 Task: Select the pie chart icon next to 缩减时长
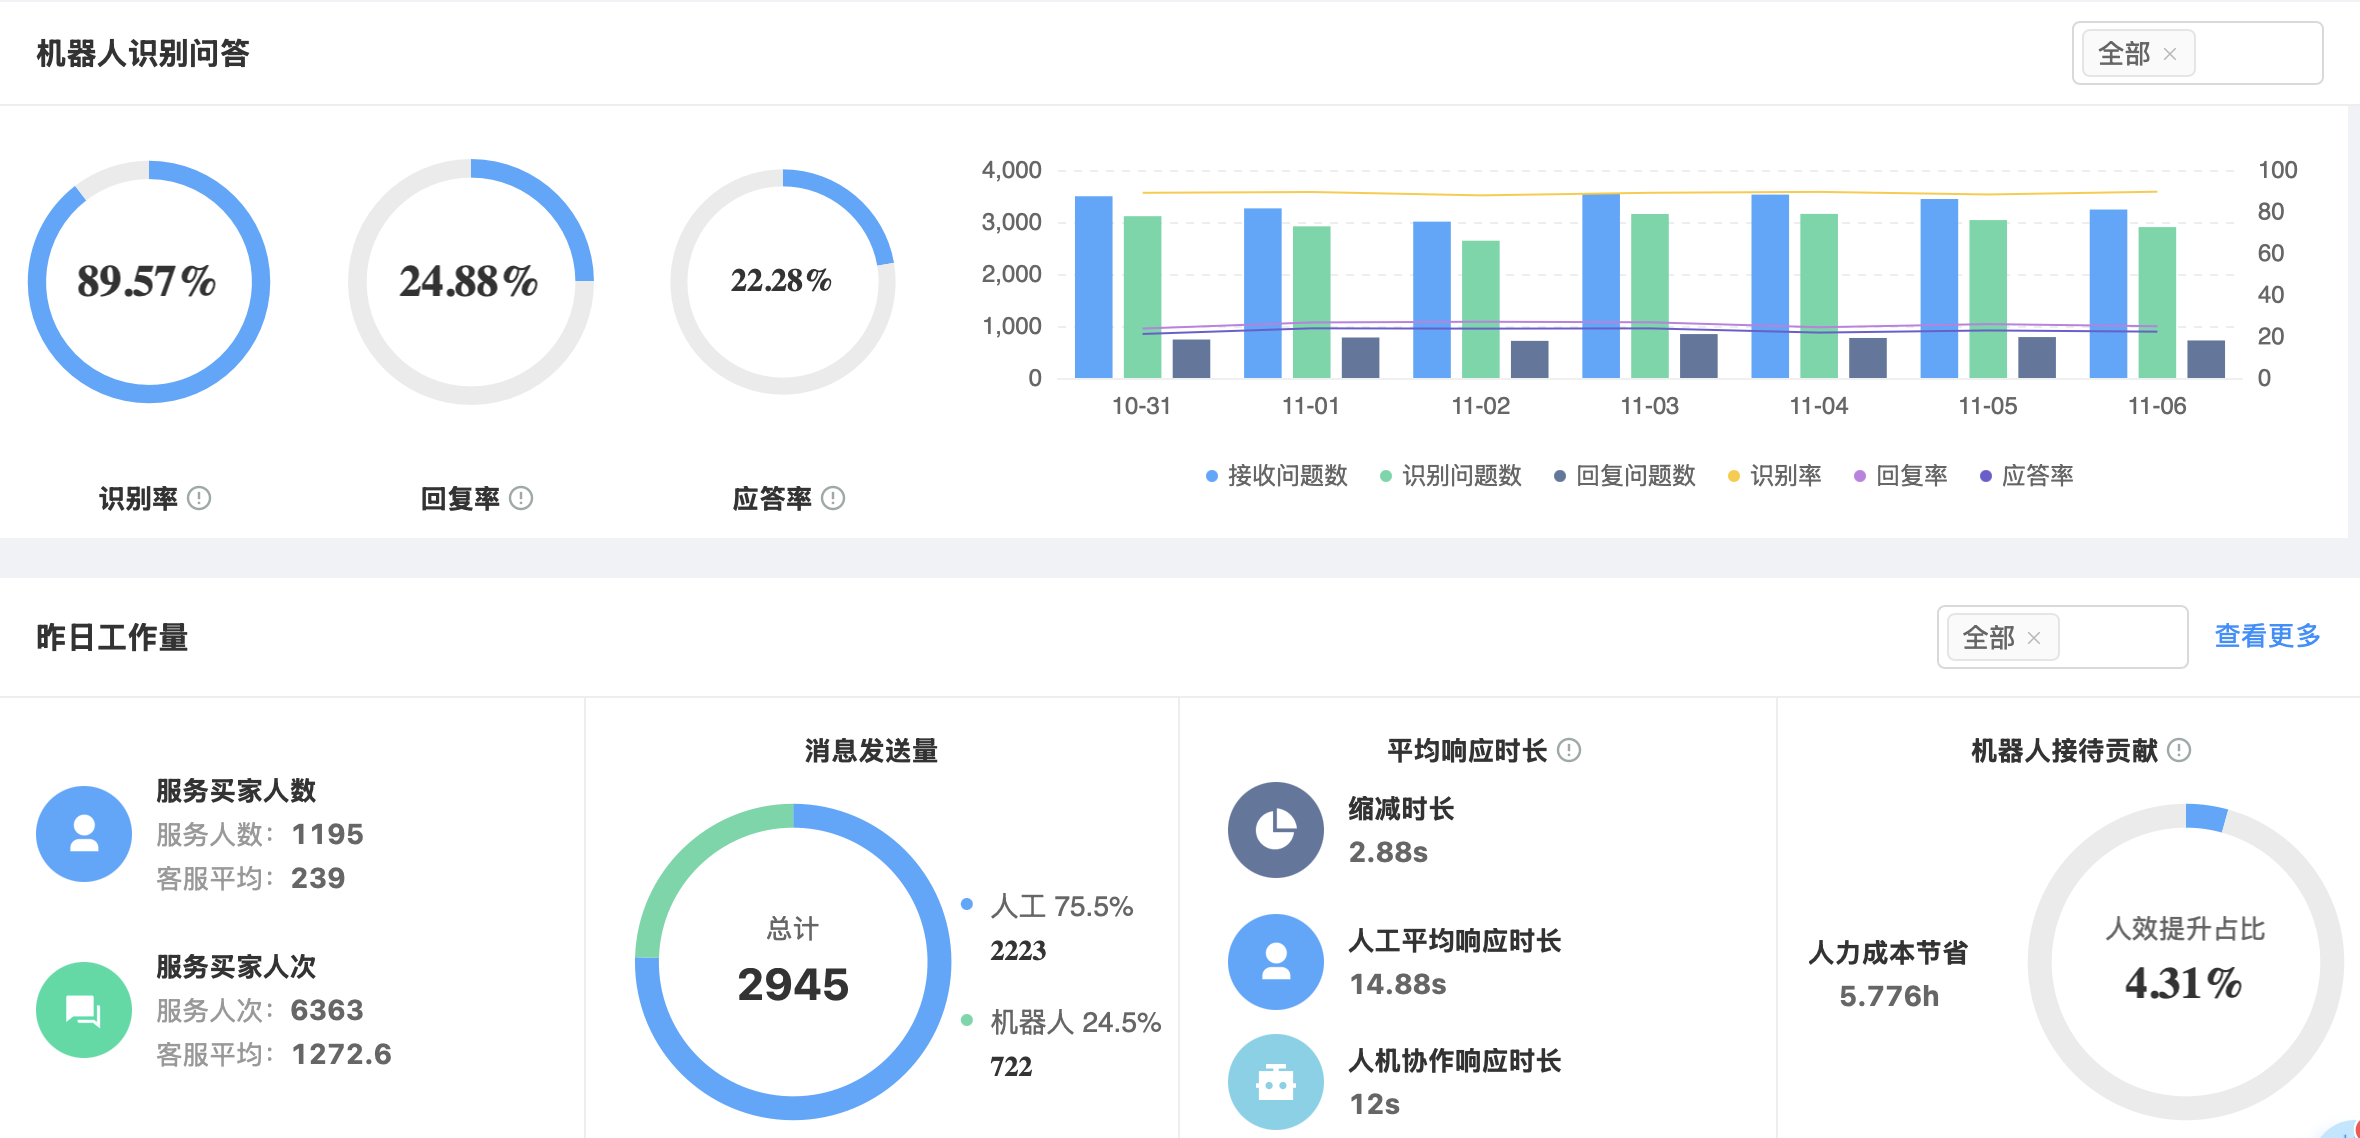pyautogui.click(x=1275, y=830)
